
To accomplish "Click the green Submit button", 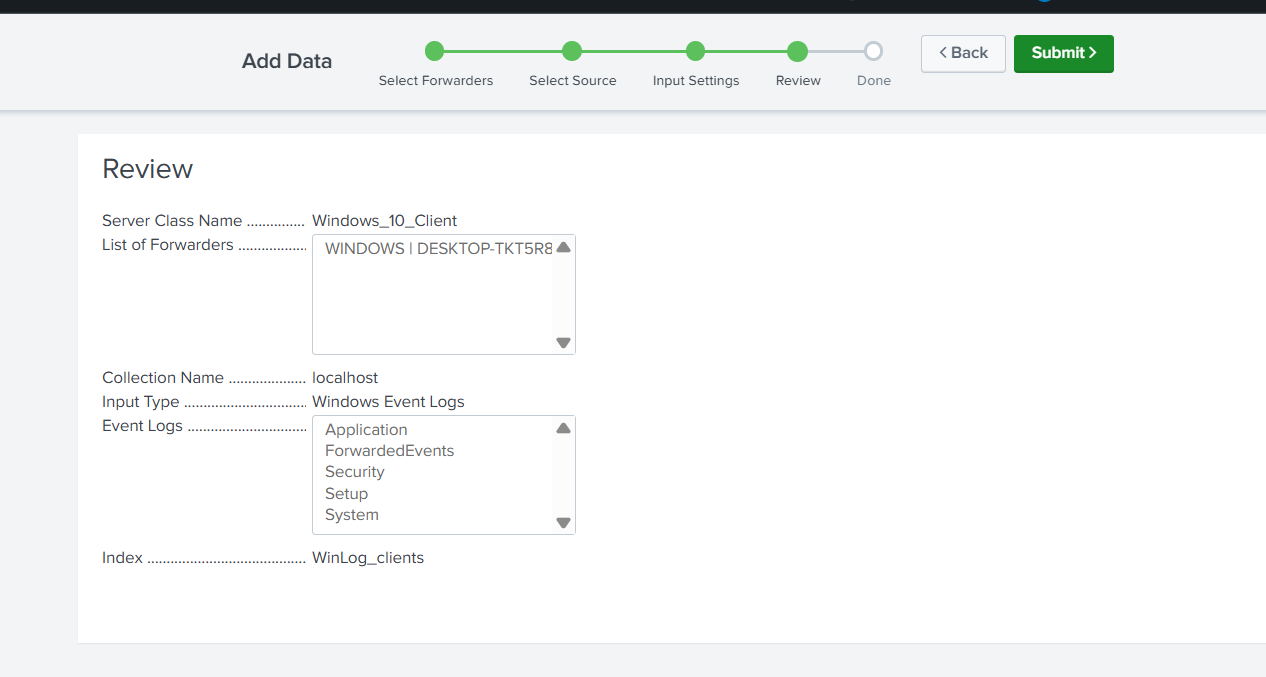I will tap(1063, 54).
